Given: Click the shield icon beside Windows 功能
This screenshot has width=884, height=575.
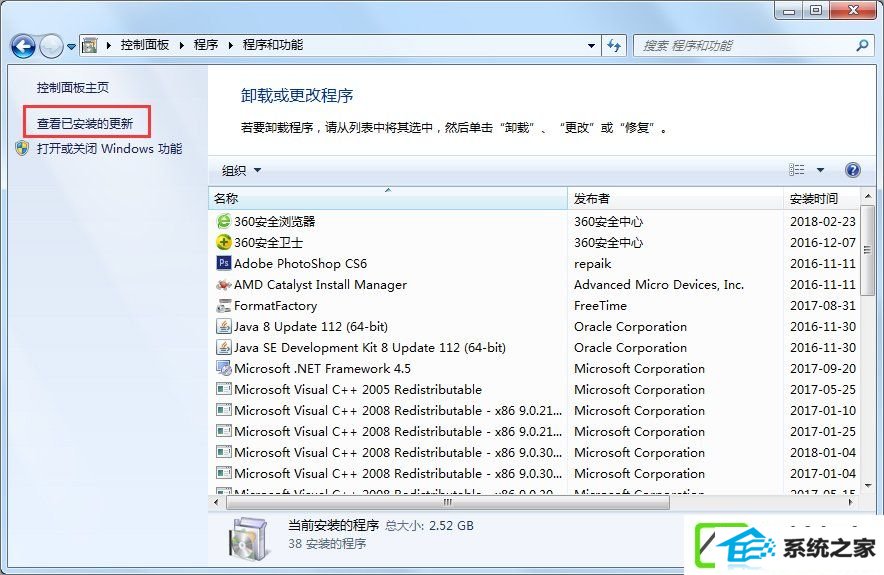Looking at the screenshot, I should click(x=22, y=148).
